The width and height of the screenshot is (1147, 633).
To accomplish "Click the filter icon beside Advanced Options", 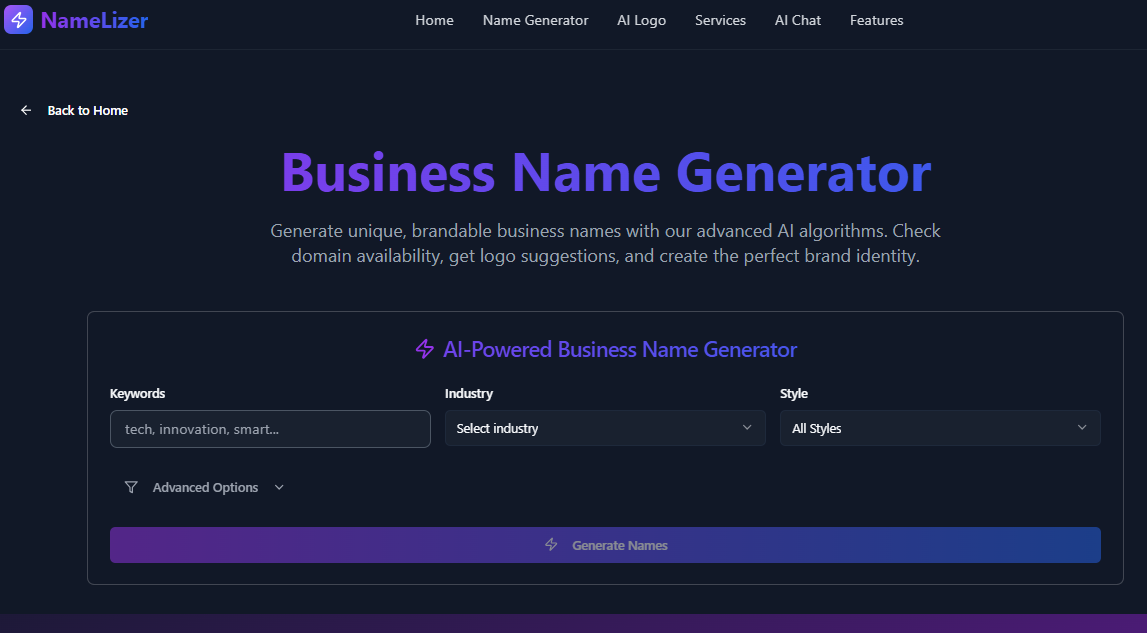I will tap(131, 487).
